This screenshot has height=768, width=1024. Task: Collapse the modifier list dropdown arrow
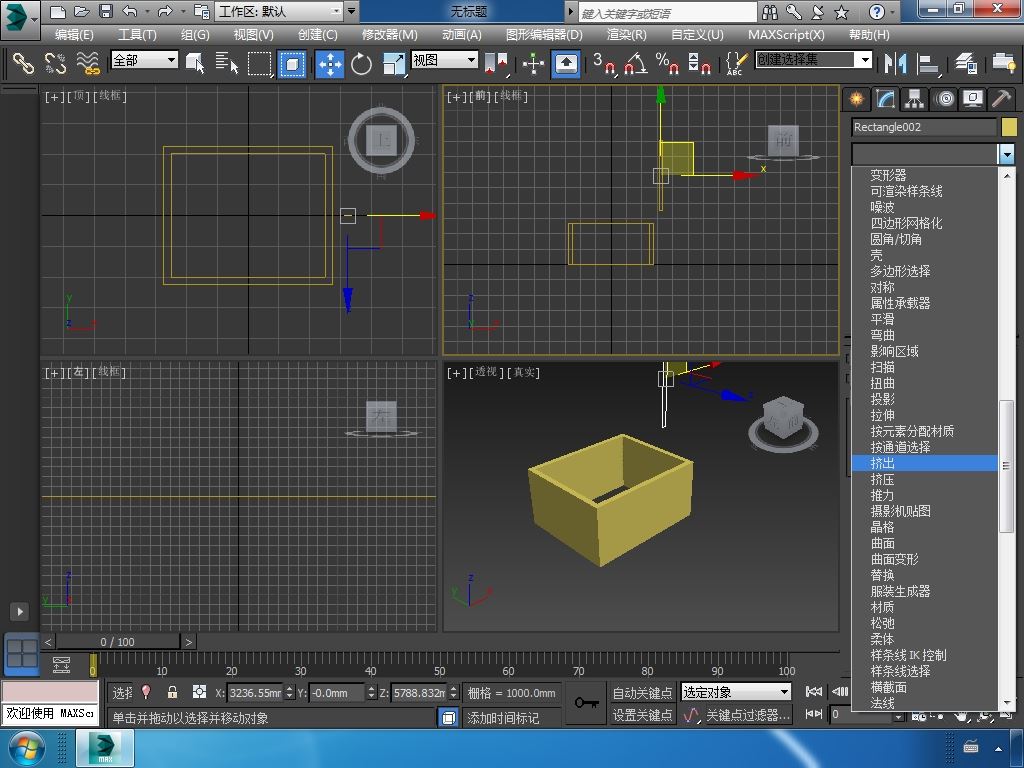pos(1006,154)
